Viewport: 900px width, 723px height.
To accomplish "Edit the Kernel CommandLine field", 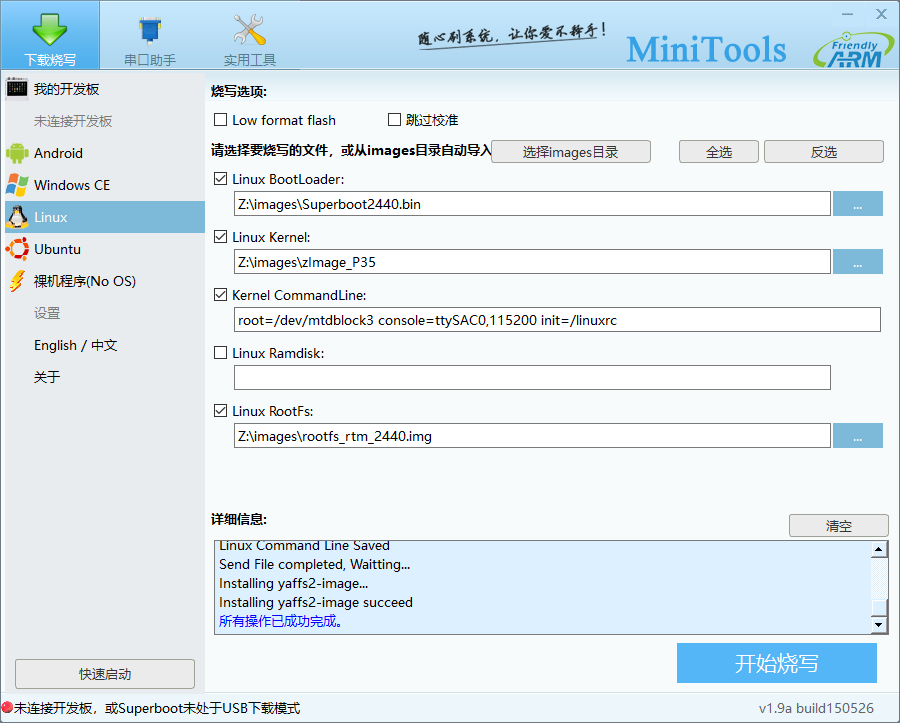I will point(557,320).
